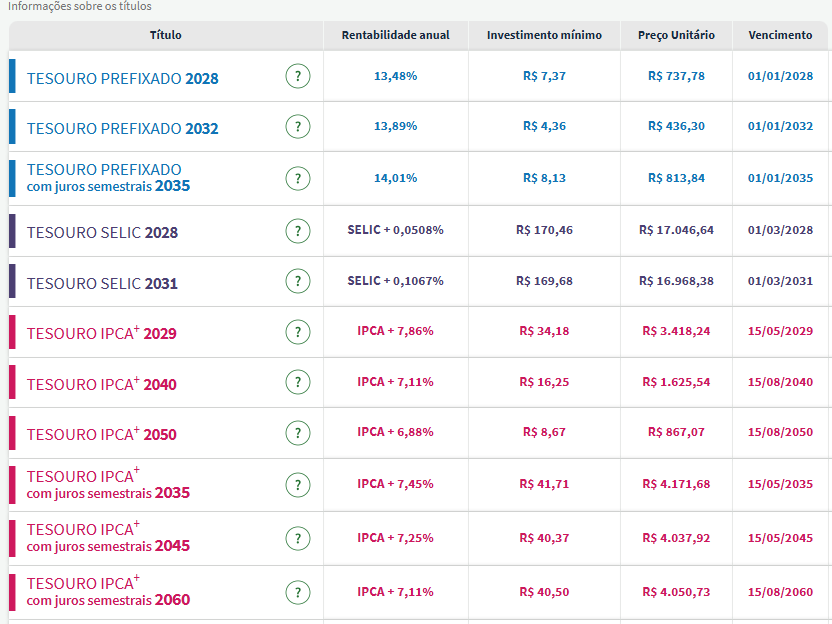Screen dimensions: 832x624
Task: Open Tesouro IPCA+ com juros semestrais 2060
Action: coord(108,591)
